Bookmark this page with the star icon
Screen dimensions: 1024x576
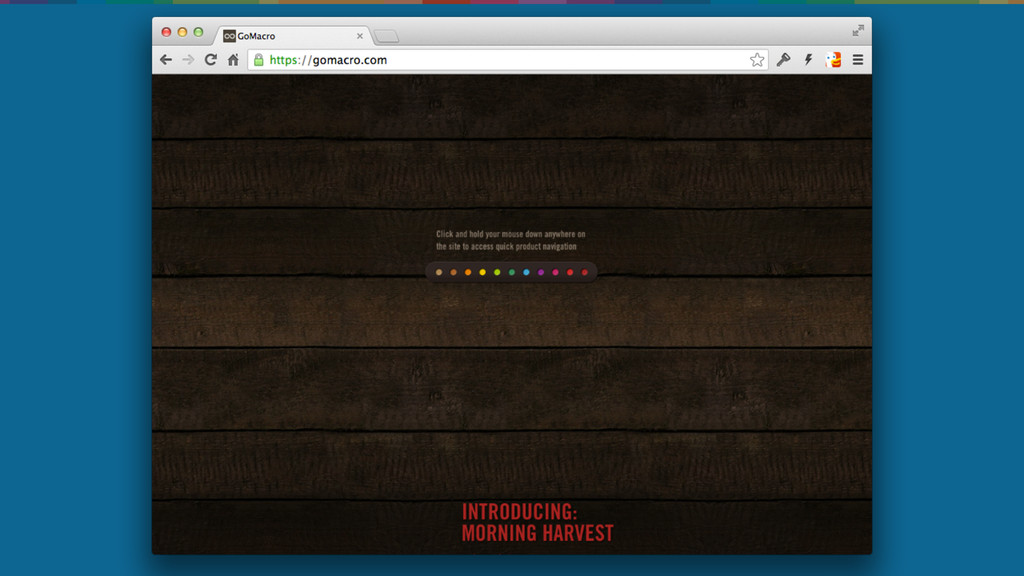click(757, 59)
